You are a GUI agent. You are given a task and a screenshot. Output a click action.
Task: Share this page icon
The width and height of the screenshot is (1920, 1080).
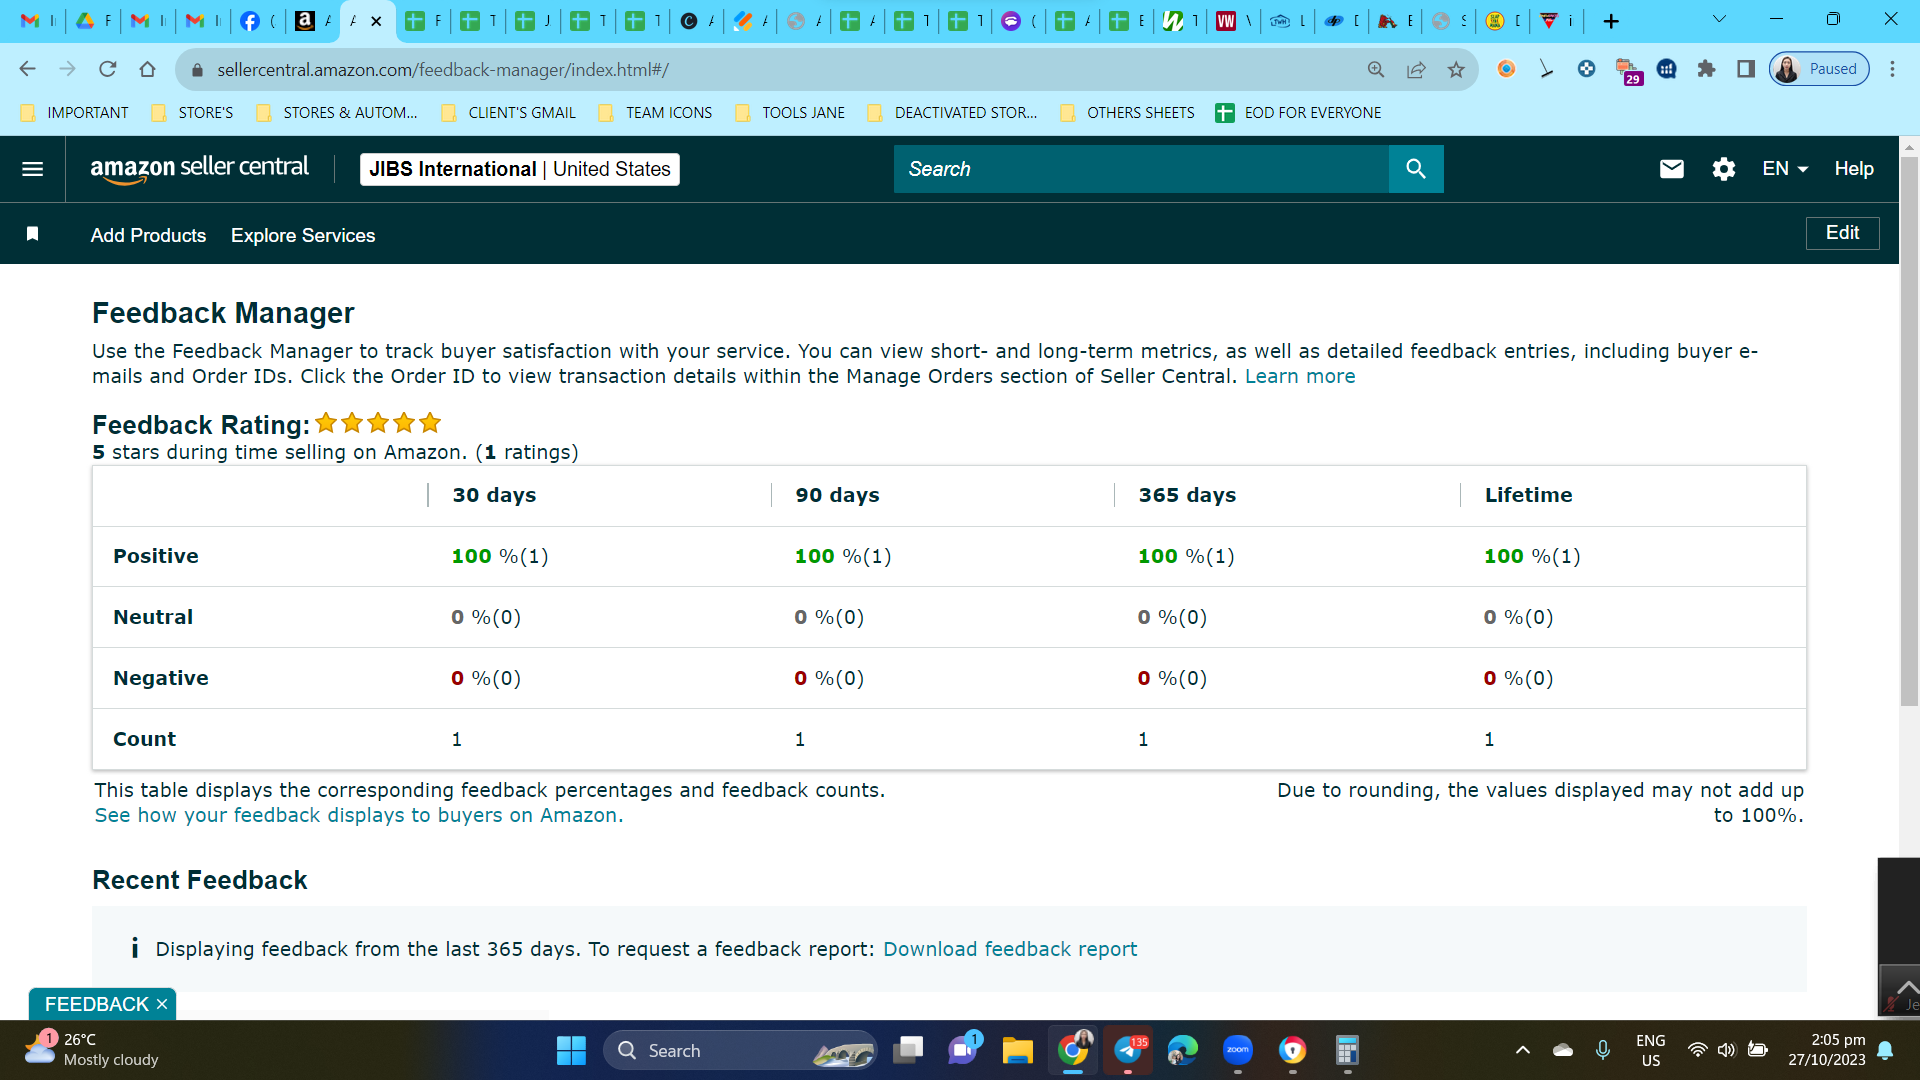(1416, 69)
